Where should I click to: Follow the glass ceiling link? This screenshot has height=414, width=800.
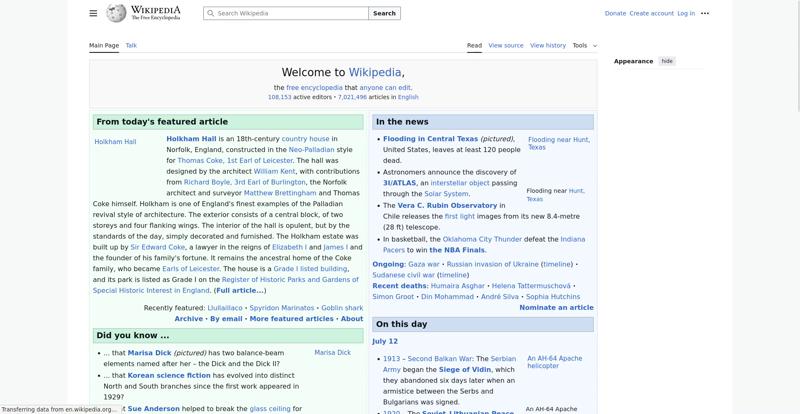pyautogui.click(x=270, y=409)
